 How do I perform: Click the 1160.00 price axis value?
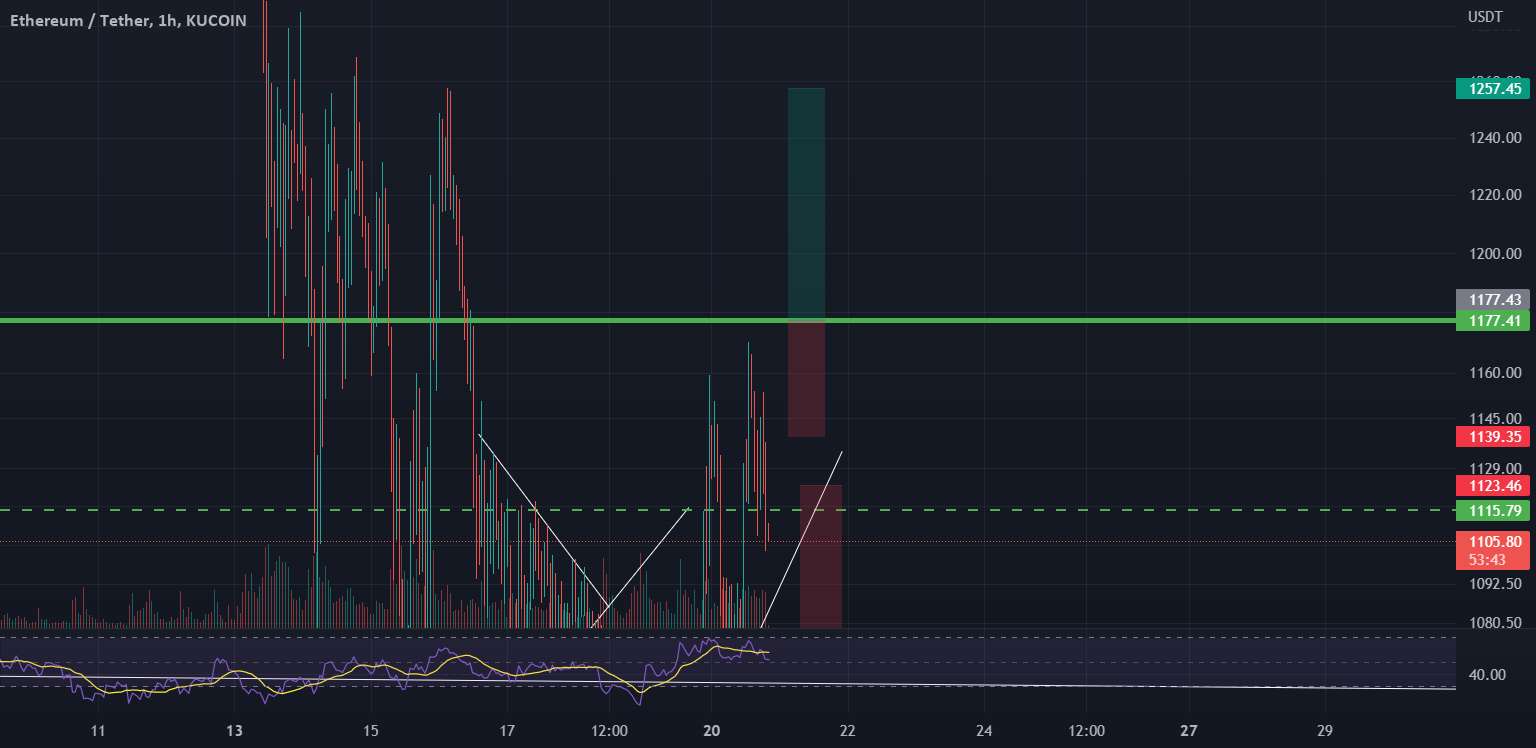pos(1494,373)
